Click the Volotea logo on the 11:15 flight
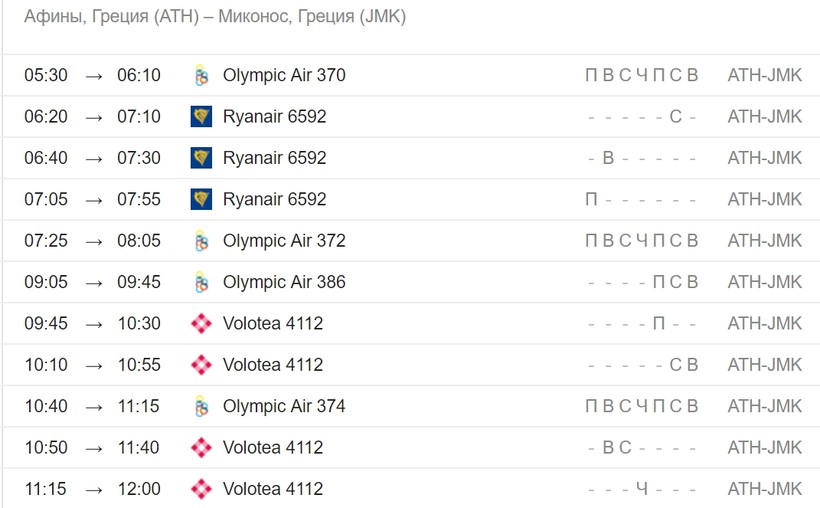820x508 pixels. [201, 489]
